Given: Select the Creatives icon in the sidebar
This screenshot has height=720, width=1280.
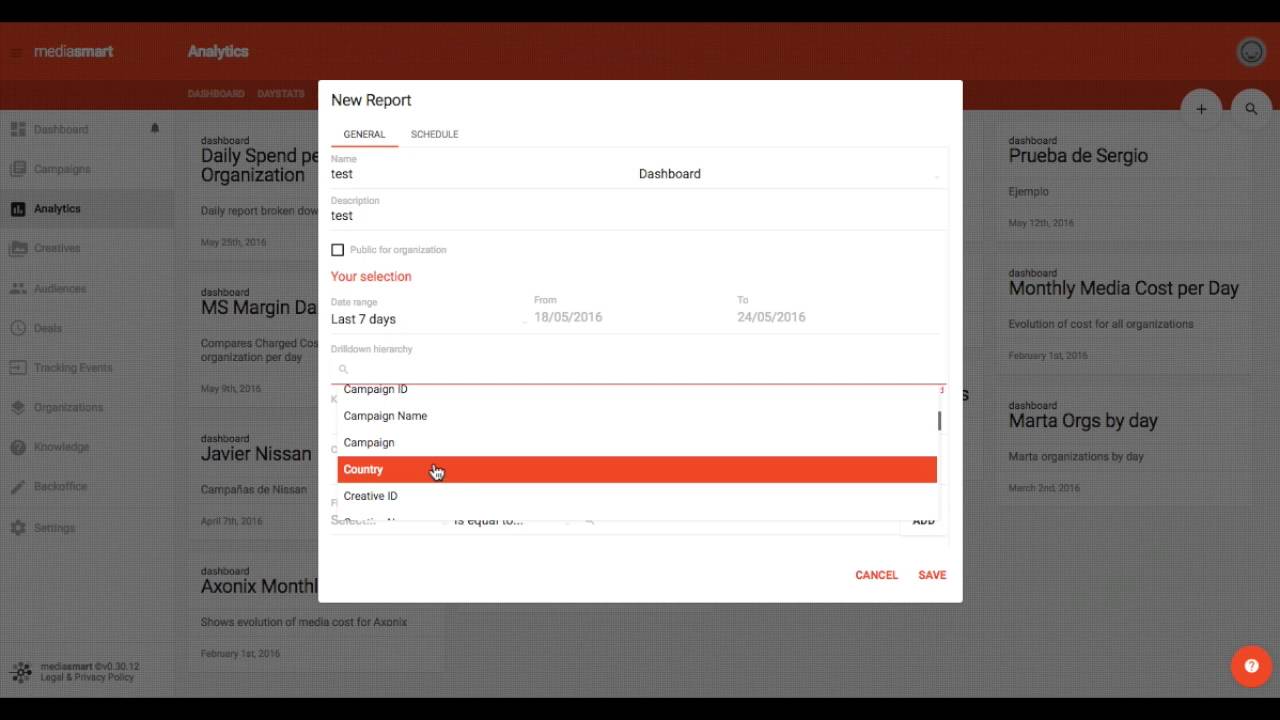Looking at the screenshot, I should [18, 248].
